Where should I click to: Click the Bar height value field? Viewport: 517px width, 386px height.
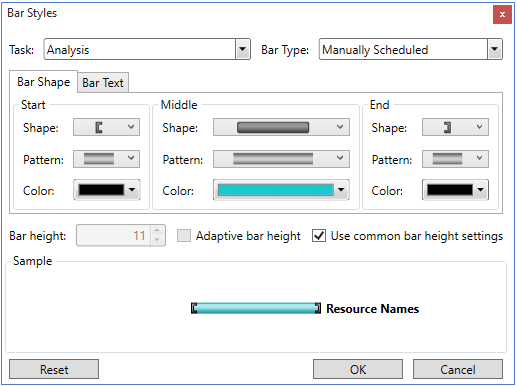(x=113, y=236)
